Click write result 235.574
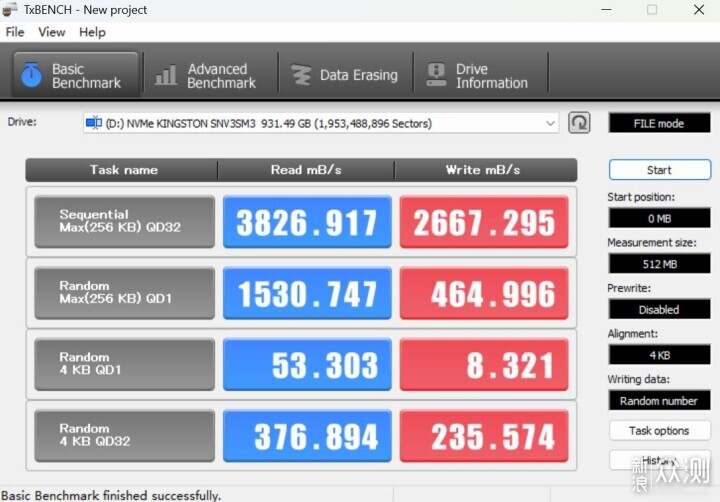The height and width of the screenshot is (502, 720). point(484,435)
